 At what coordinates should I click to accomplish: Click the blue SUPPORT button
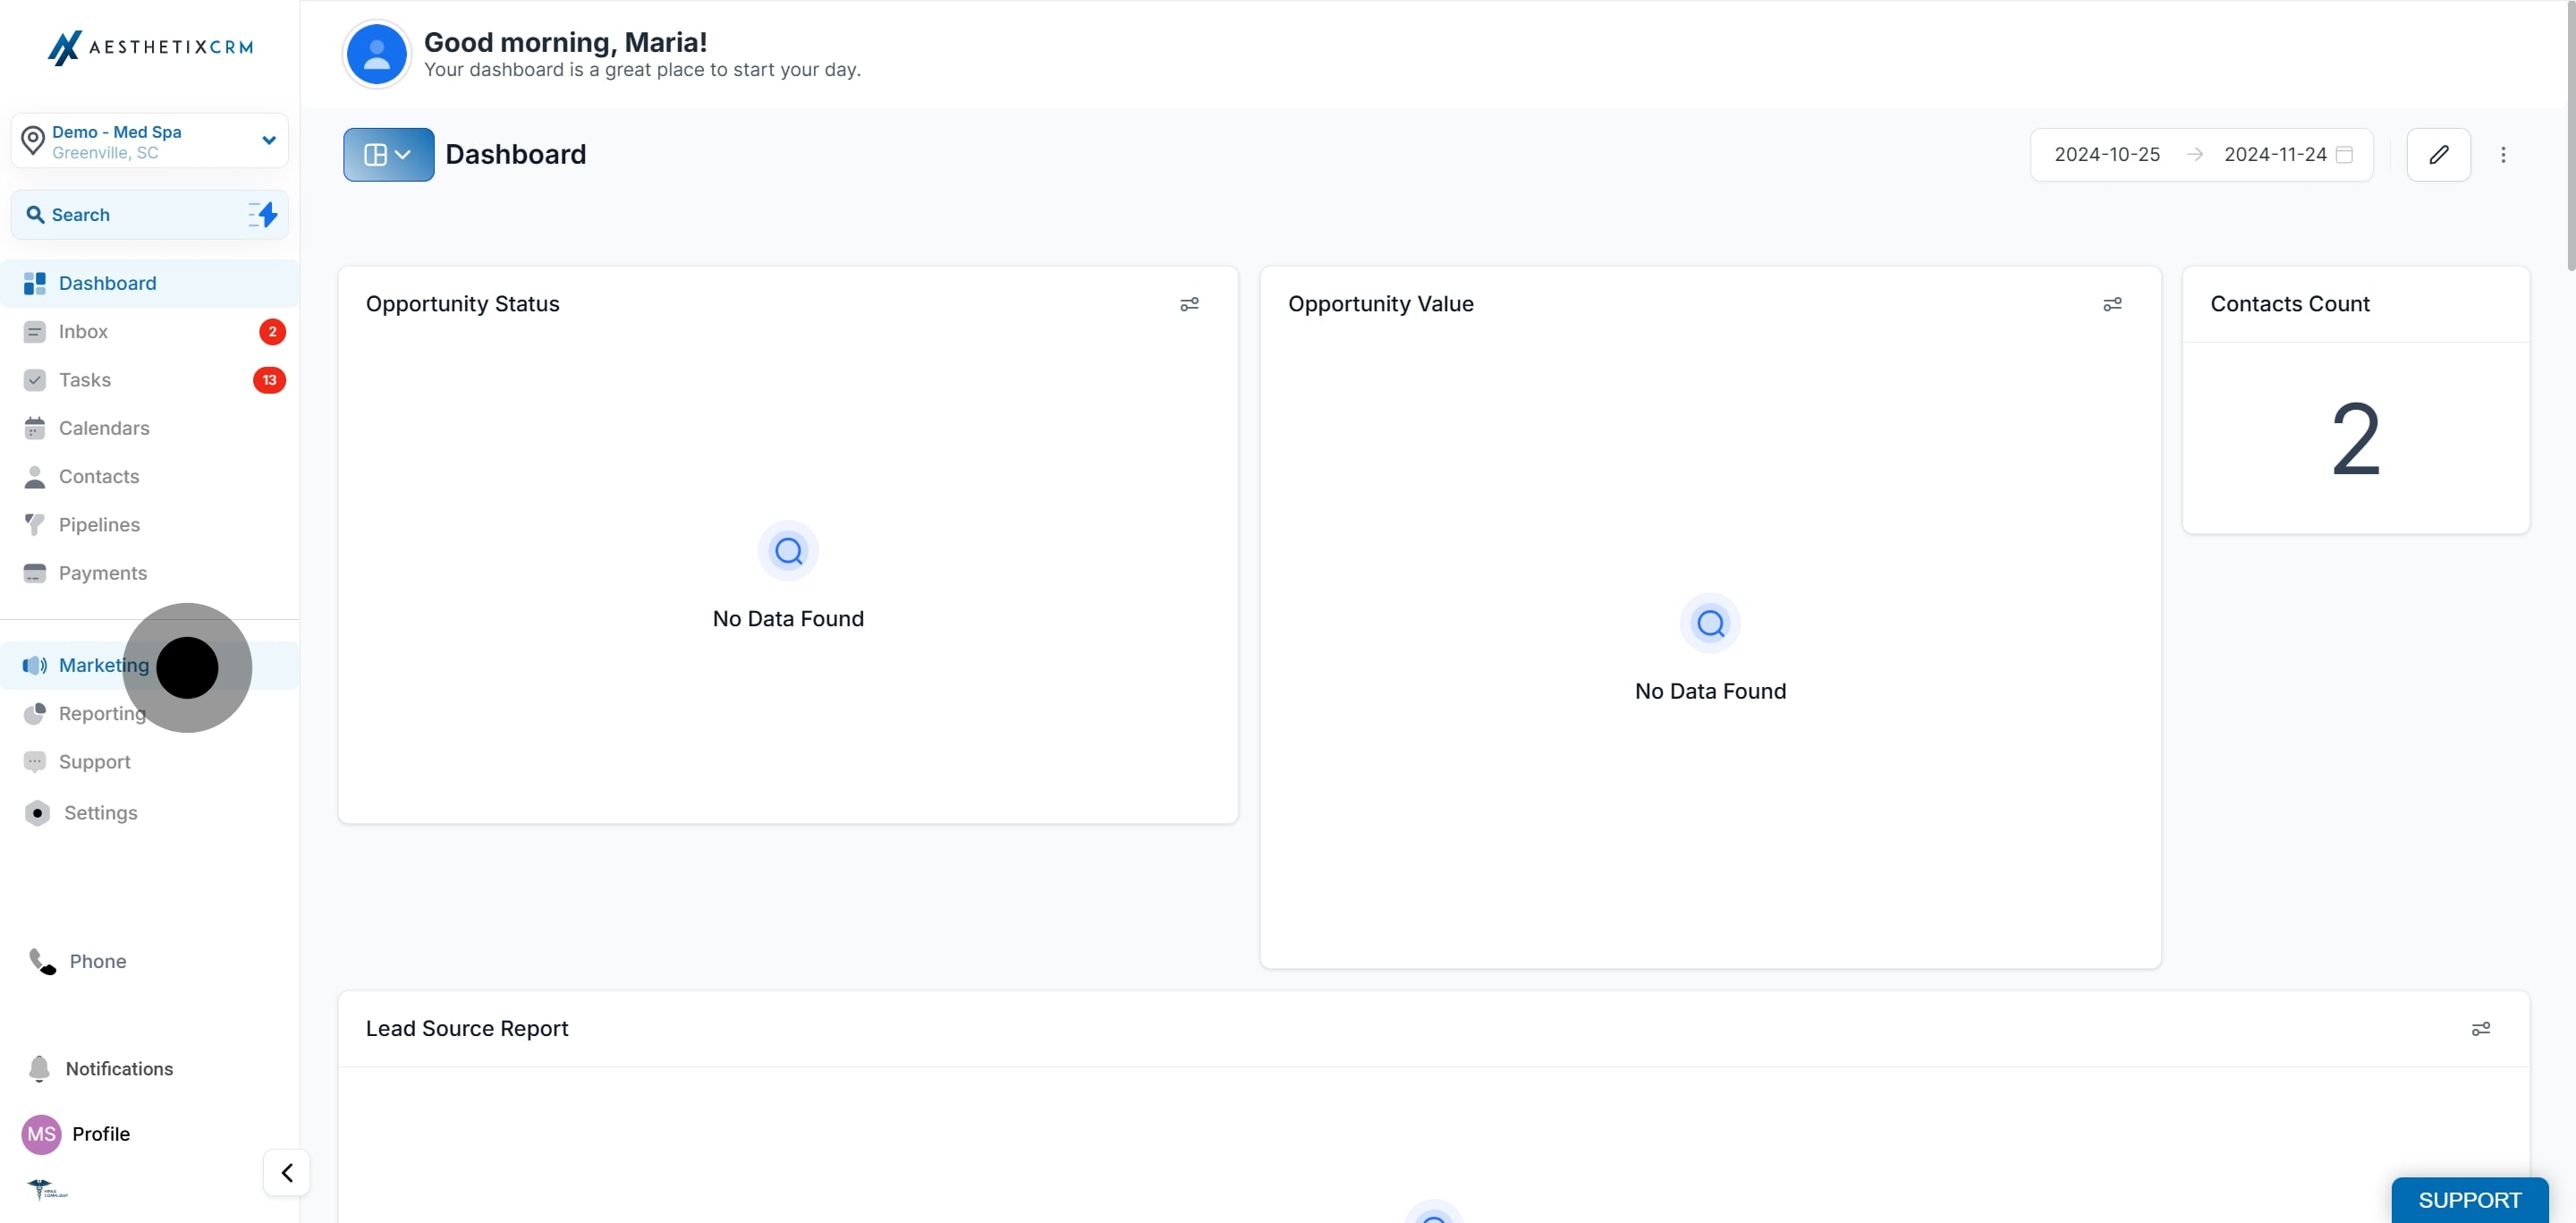tap(2468, 1199)
